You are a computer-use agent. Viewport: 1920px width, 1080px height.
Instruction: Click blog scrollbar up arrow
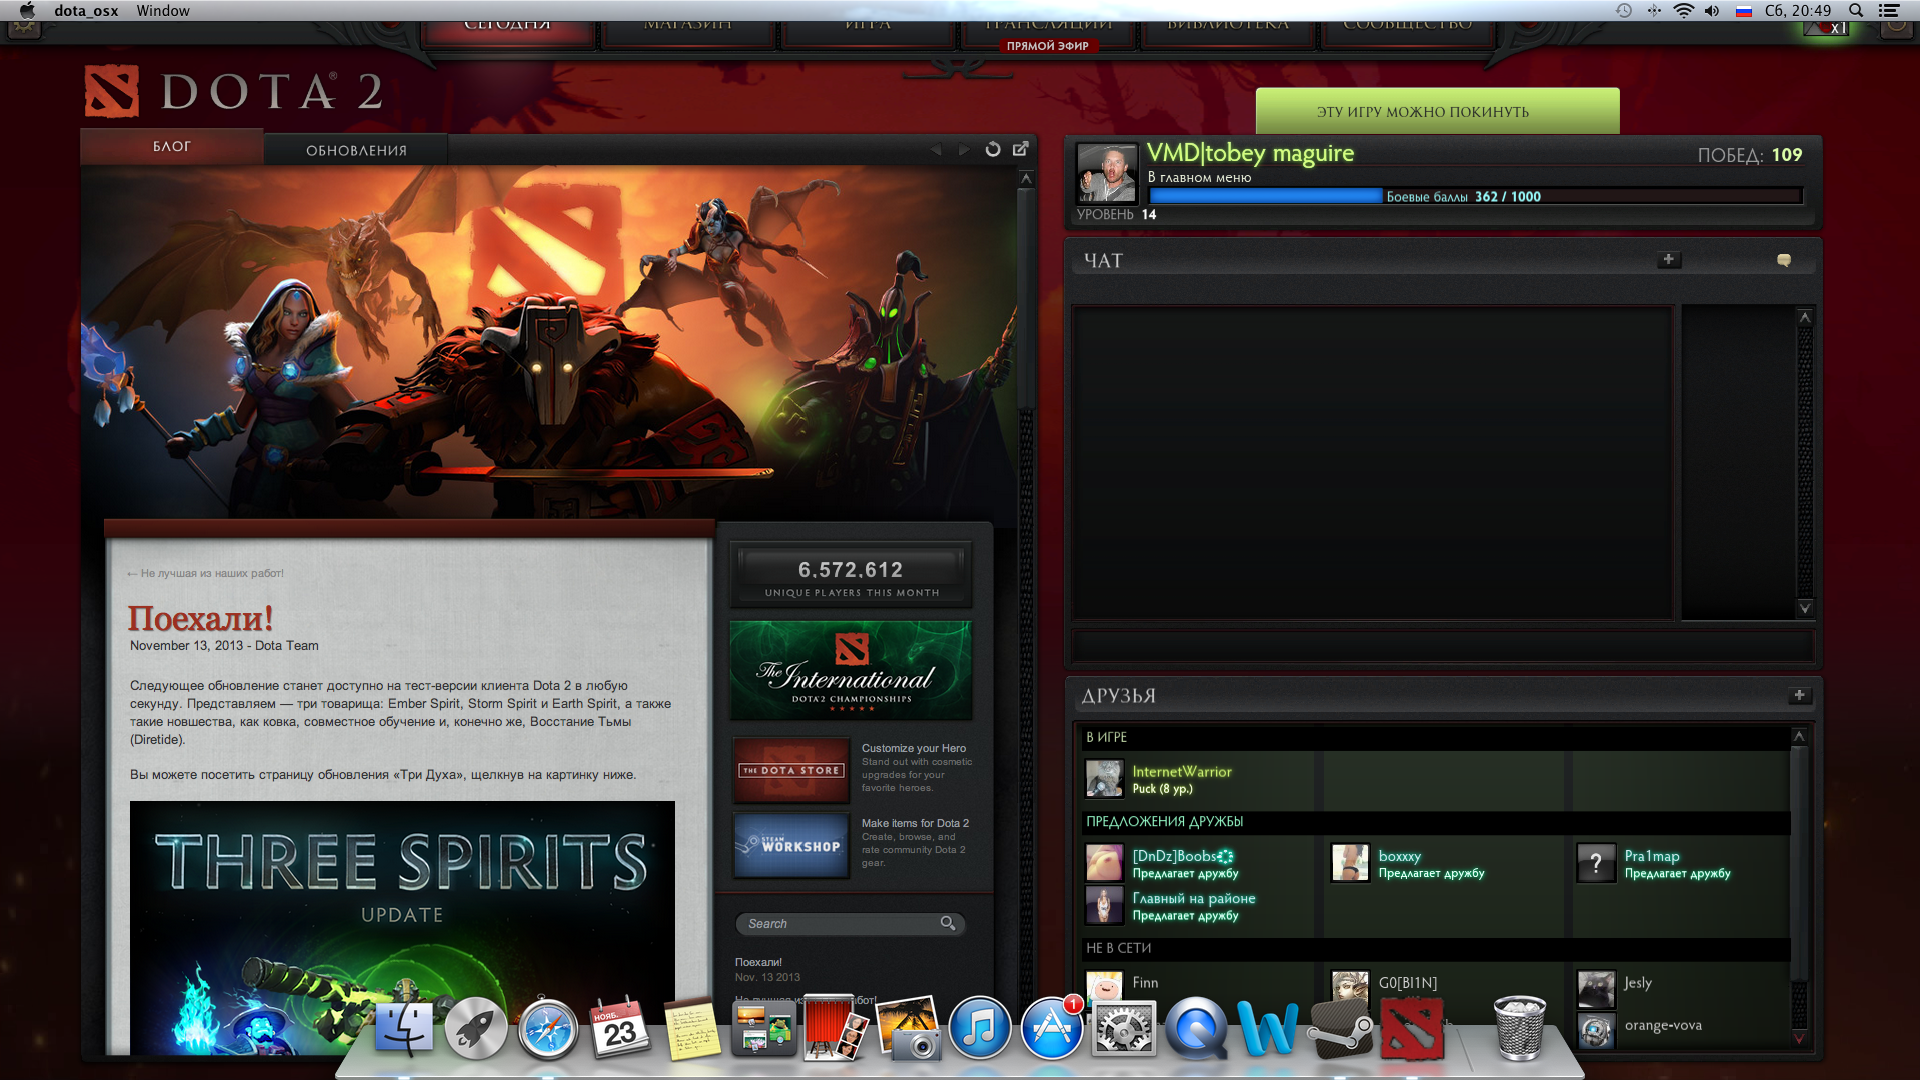(x=1025, y=177)
